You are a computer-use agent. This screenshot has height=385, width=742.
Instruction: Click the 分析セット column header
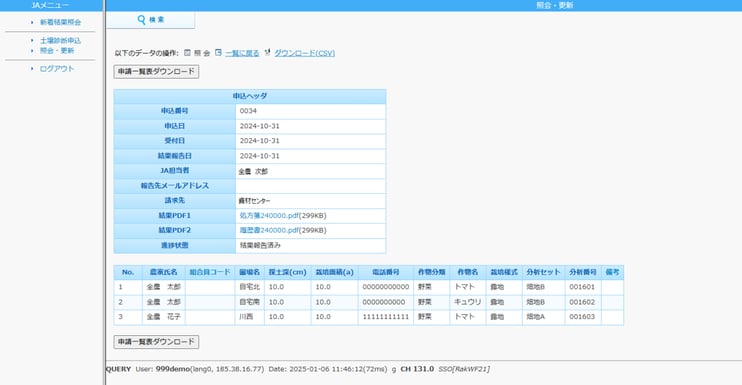pos(543,272)
